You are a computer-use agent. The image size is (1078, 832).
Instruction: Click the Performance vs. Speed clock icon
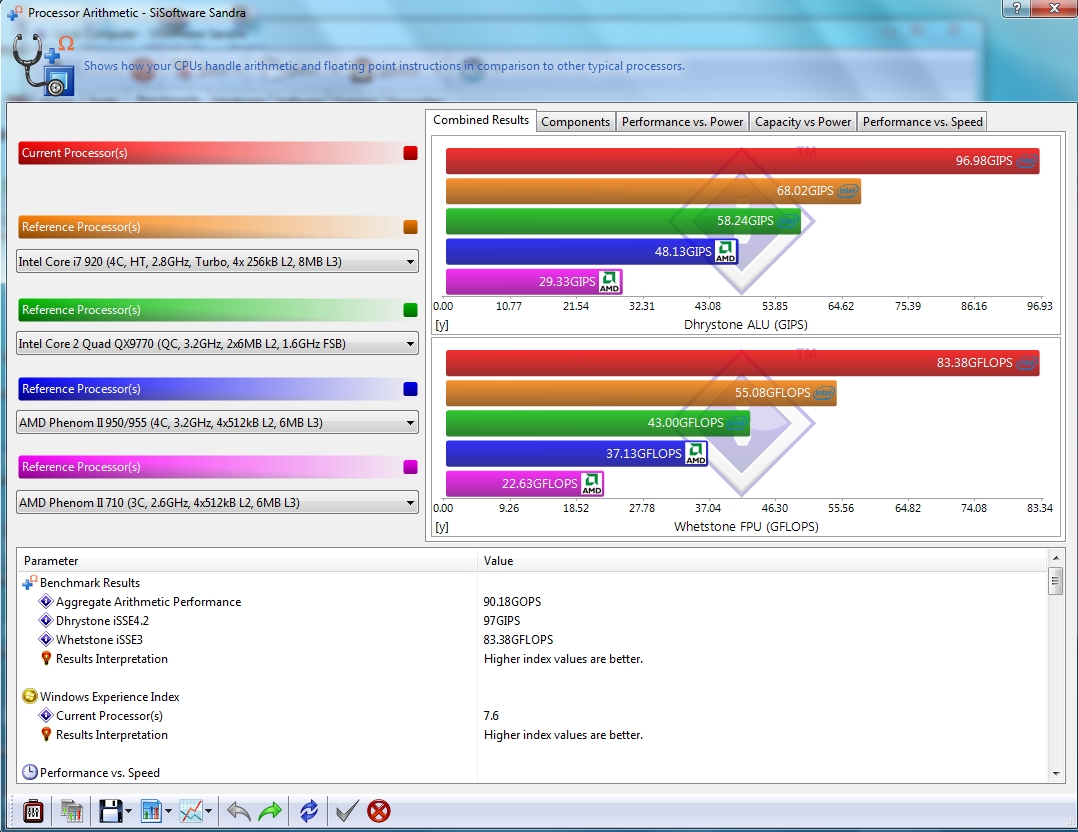coord(30,772)
